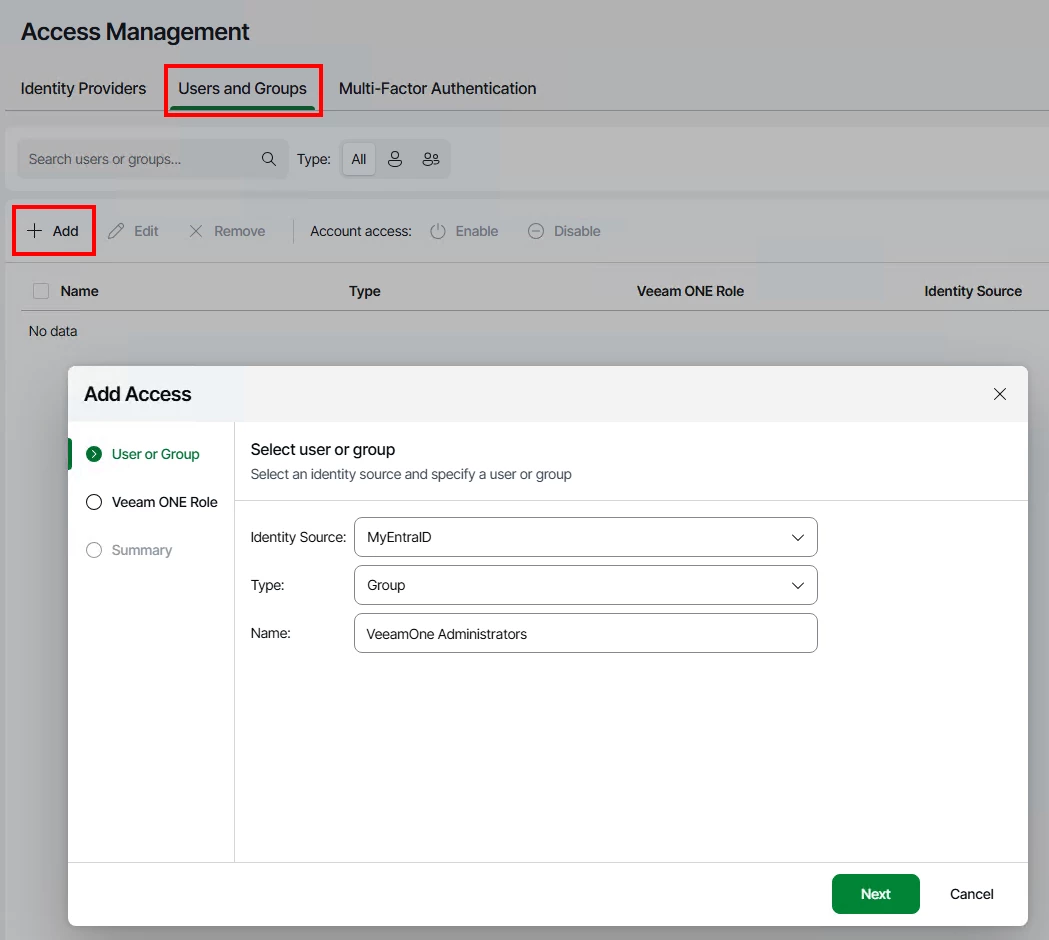Click the Name input field

click(585, 633)
